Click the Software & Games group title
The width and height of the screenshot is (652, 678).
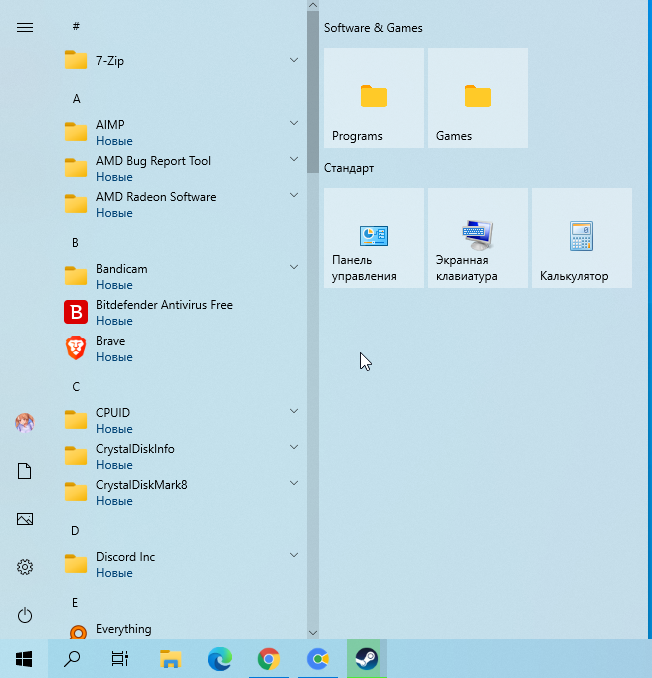tap(373, 28)
